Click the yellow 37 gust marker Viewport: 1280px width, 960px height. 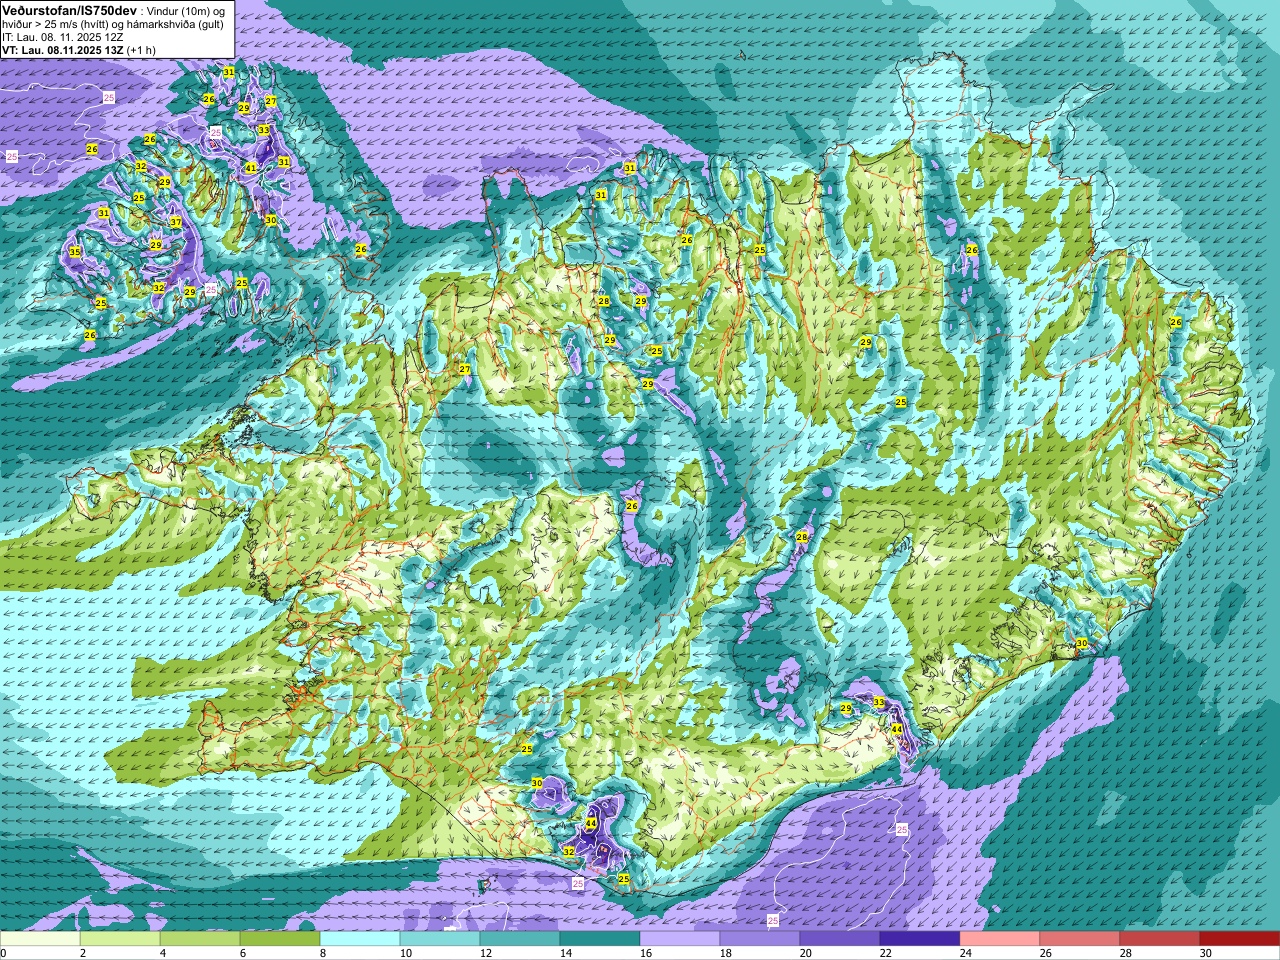(x=176, y=222)
